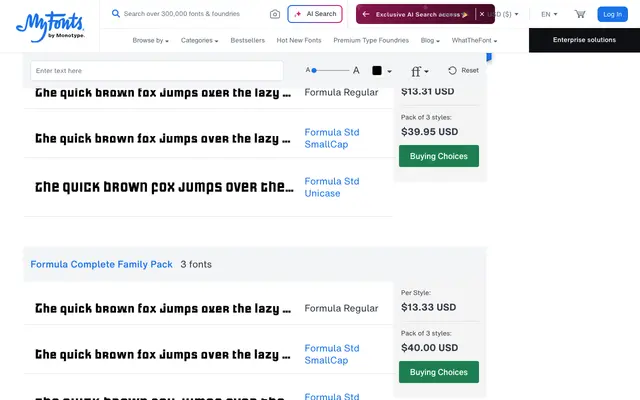Expand the Categories menu
Screen dimensions: 640x400
199,40
